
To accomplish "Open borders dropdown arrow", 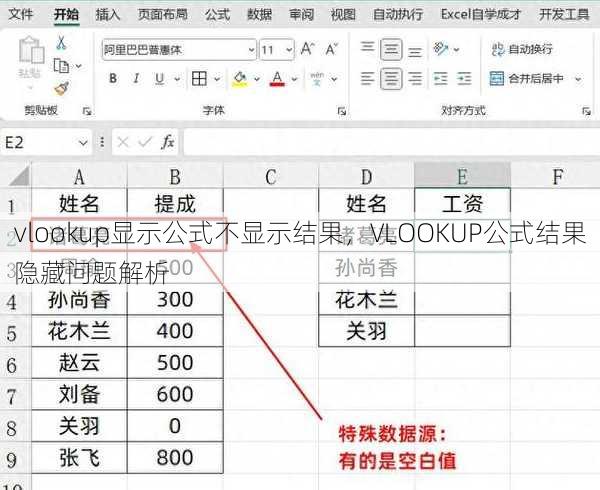I will click(217, 79).
